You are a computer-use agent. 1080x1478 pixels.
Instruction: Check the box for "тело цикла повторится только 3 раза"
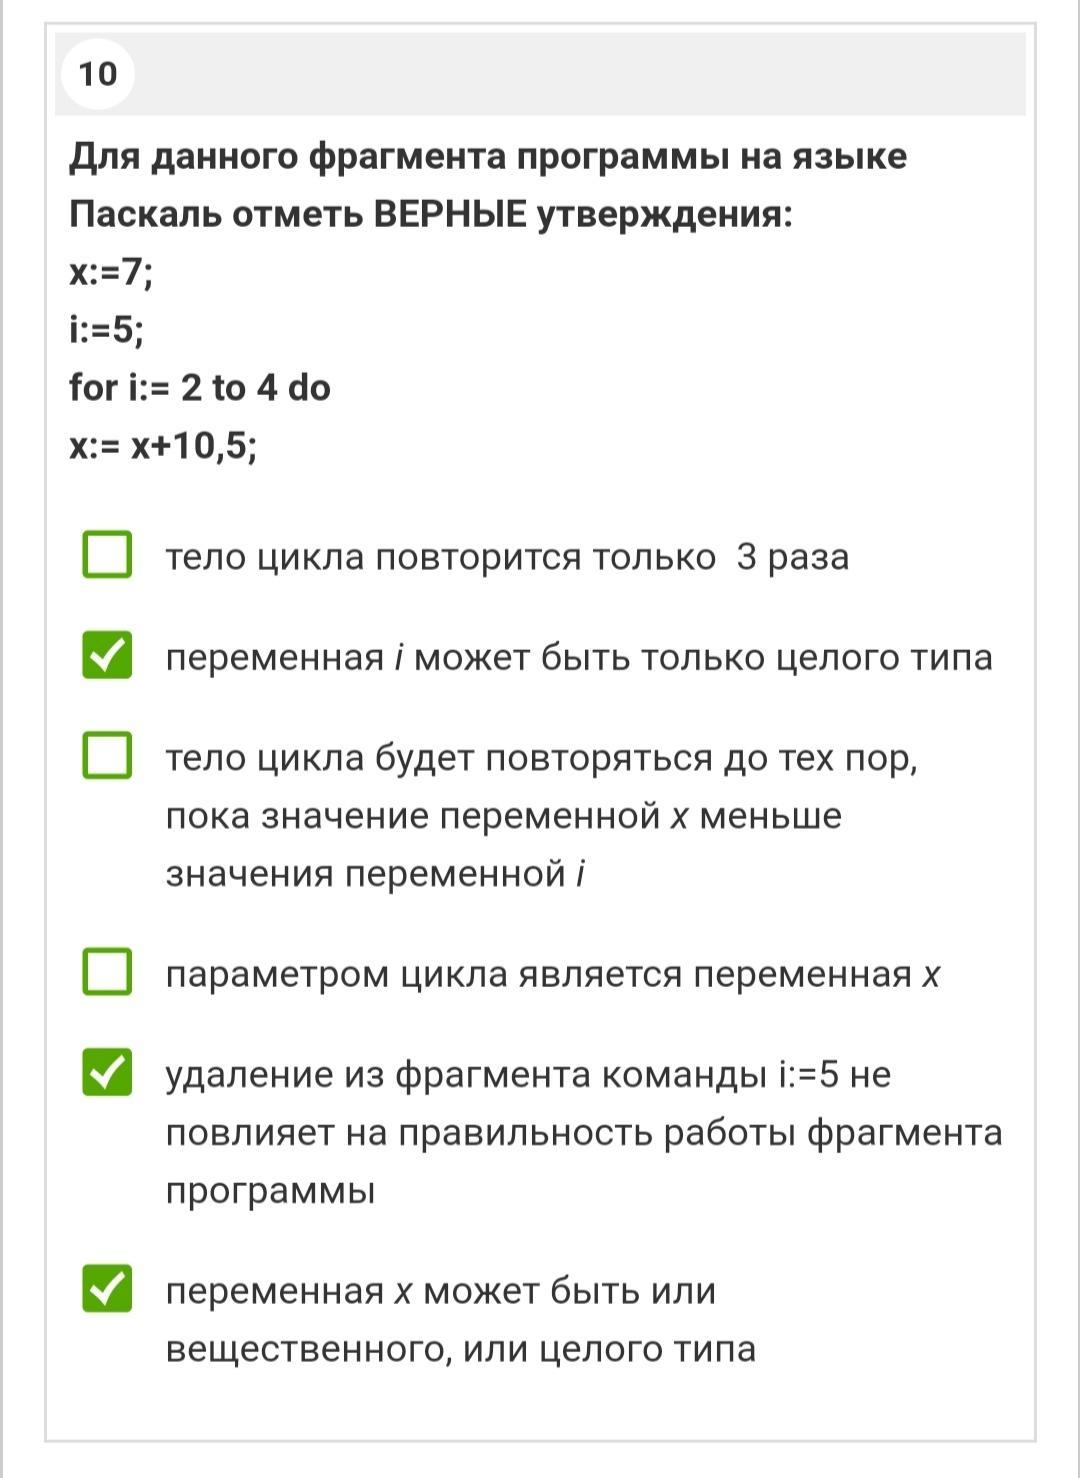(107, 555)
